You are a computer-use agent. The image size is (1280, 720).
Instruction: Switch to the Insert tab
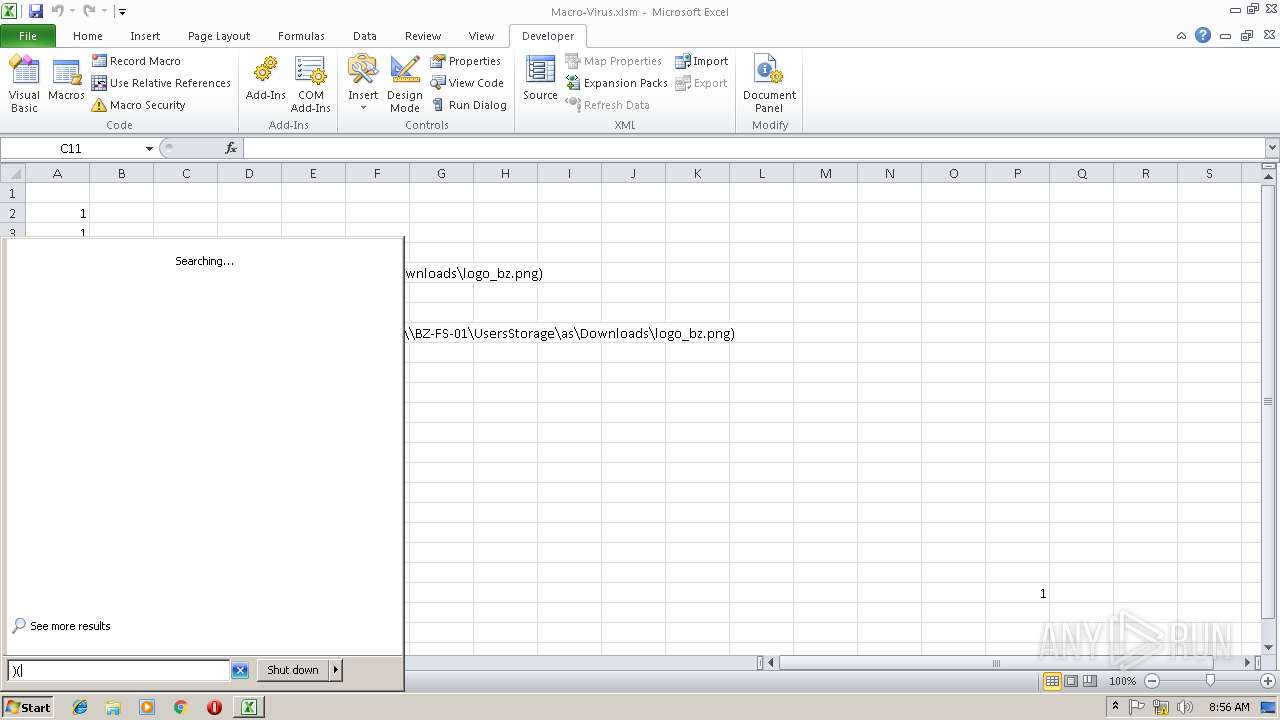pyautogui.click(x=145, y=36)
